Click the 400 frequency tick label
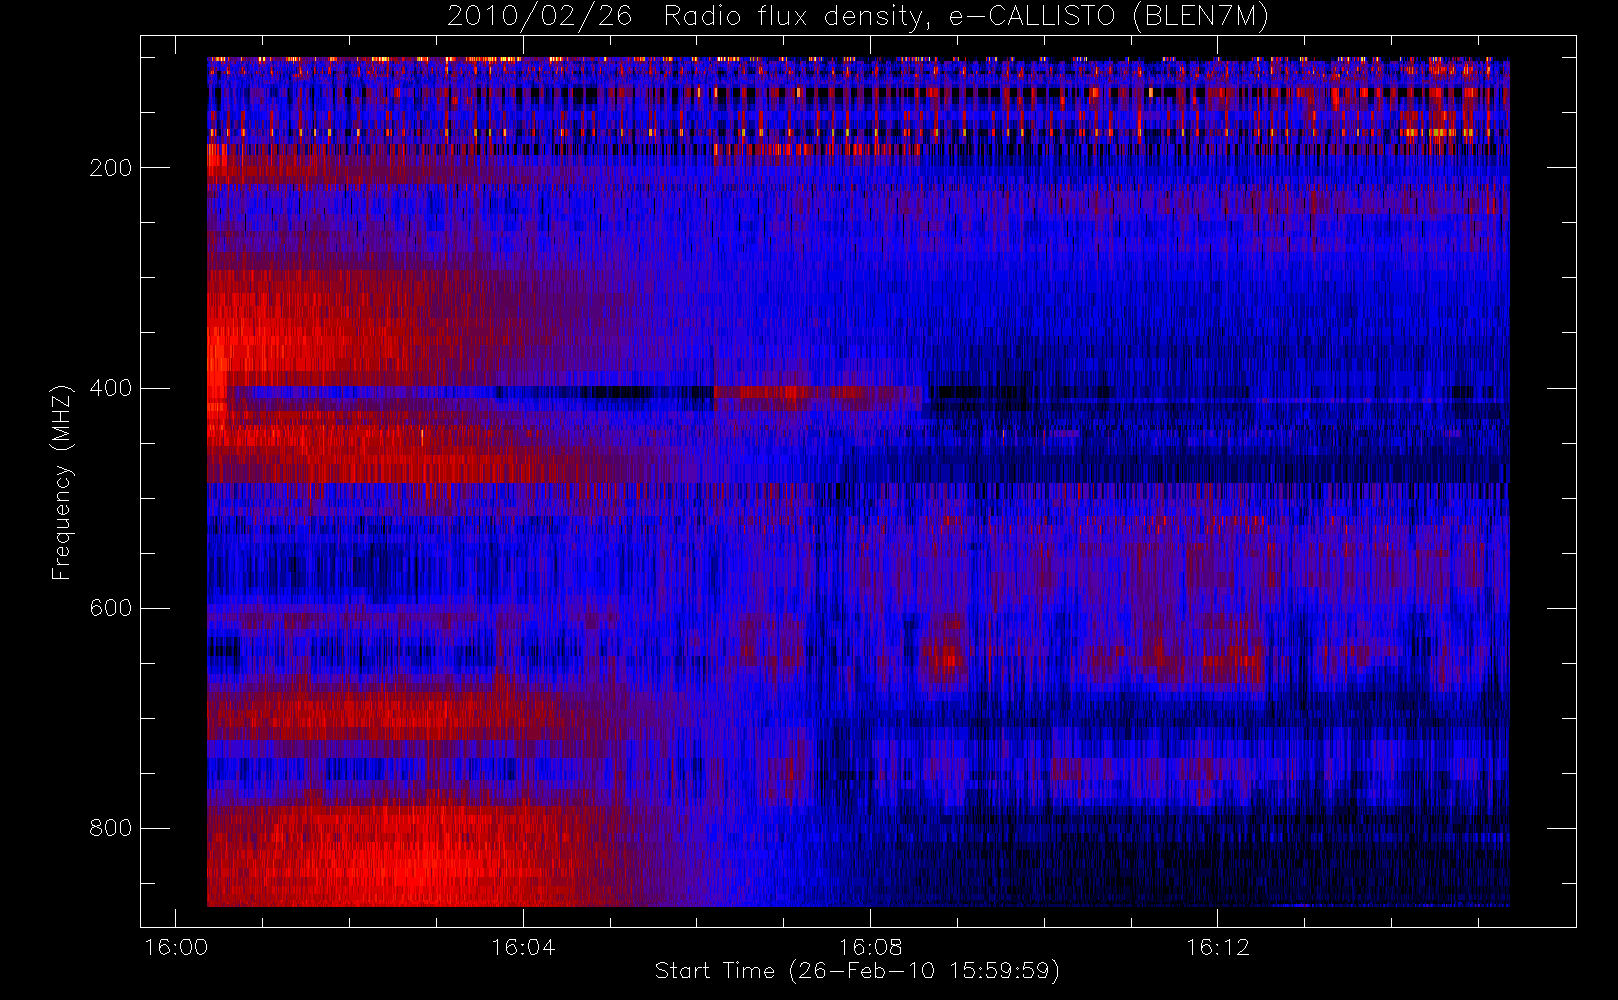Screen dimensions: 1618x1000 (111, 388)
